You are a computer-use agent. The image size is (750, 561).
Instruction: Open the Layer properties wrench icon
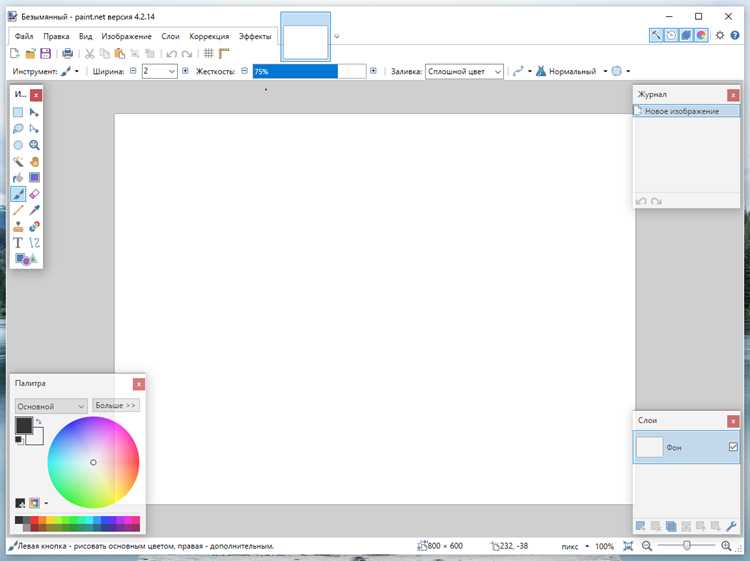pyautogui.click(x=731, y=526)
